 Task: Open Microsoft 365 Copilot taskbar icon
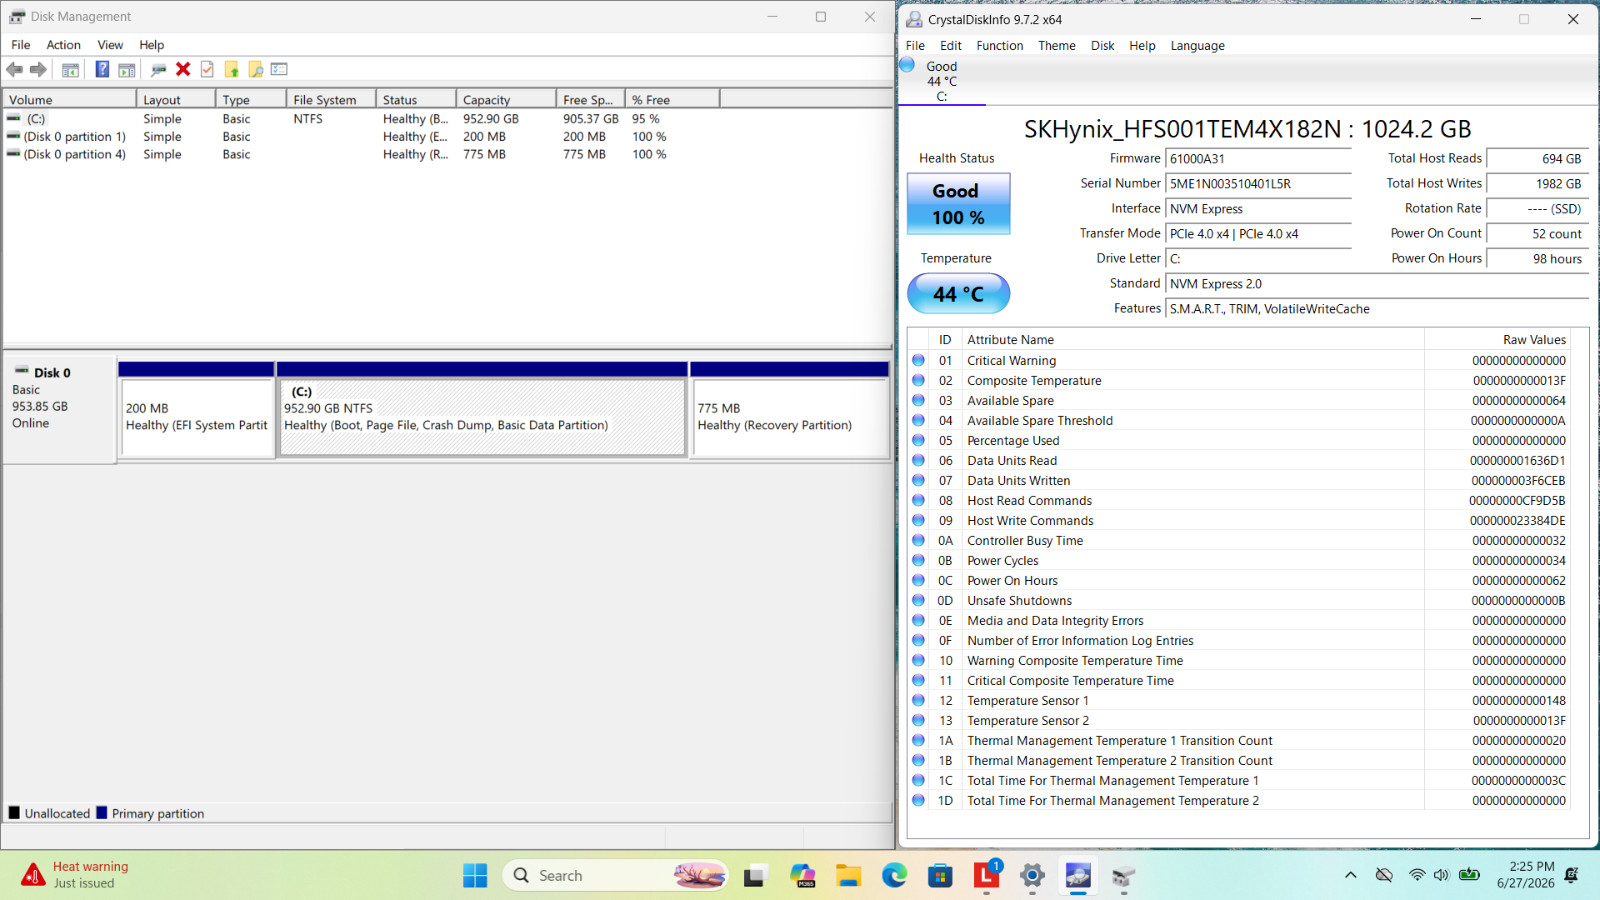[x=802, y=876]
